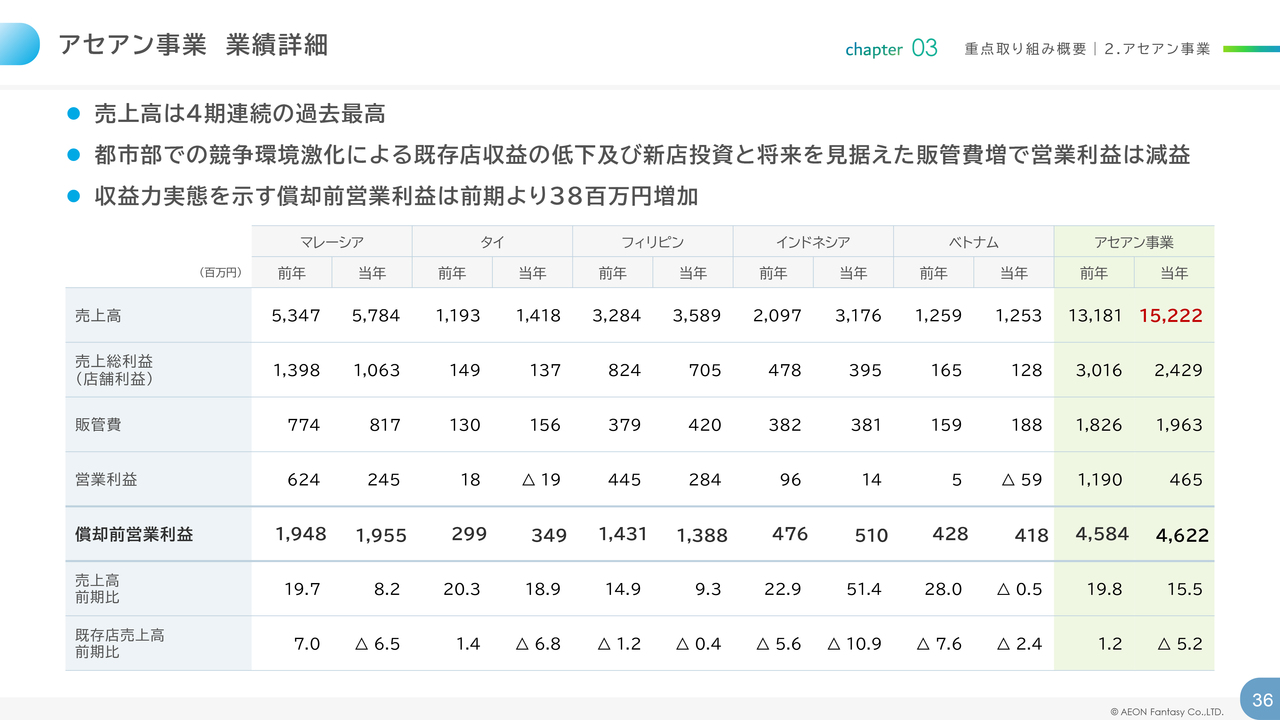Click the triangle mark in Thailand's △ 19 cell
Viewport: 1280px width, 720px height.
point(528,480)
